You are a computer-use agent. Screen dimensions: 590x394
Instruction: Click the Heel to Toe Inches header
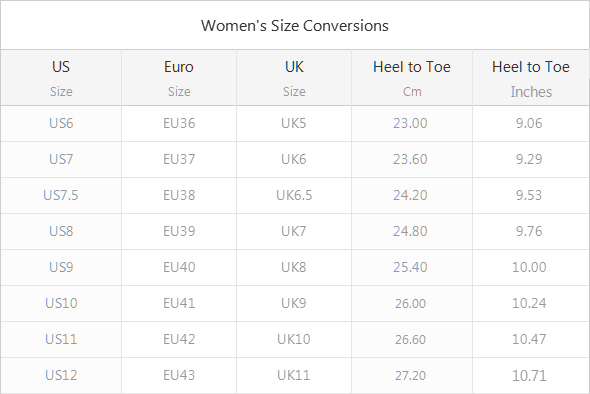point(531,78)
